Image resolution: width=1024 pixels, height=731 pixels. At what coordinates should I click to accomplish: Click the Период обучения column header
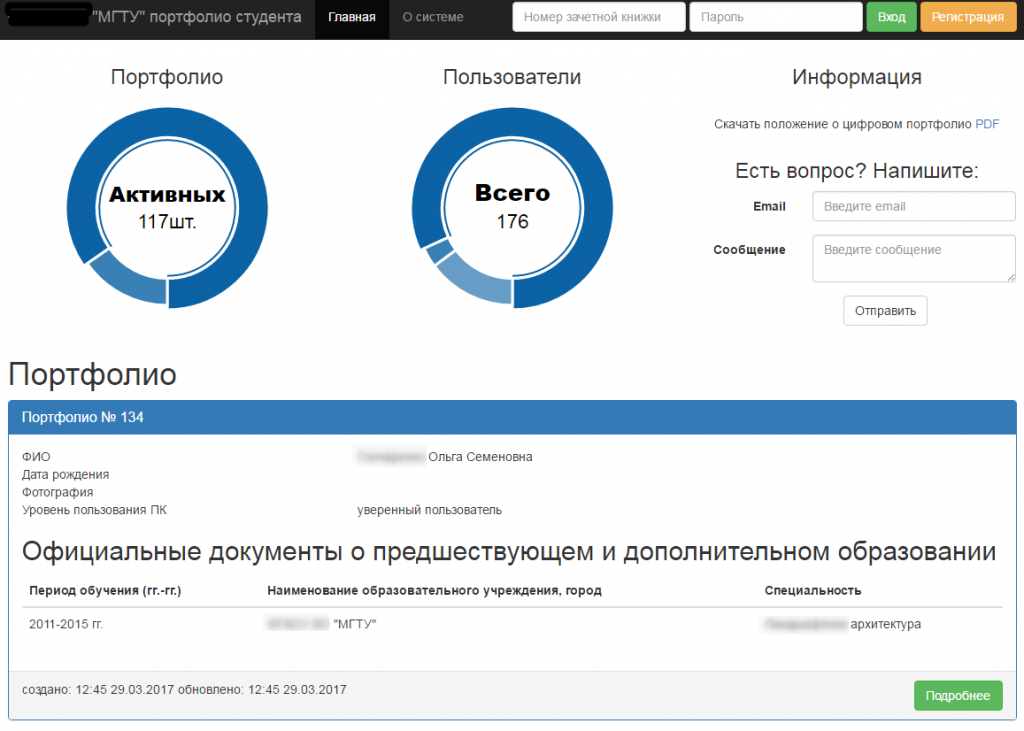point(105,591)
